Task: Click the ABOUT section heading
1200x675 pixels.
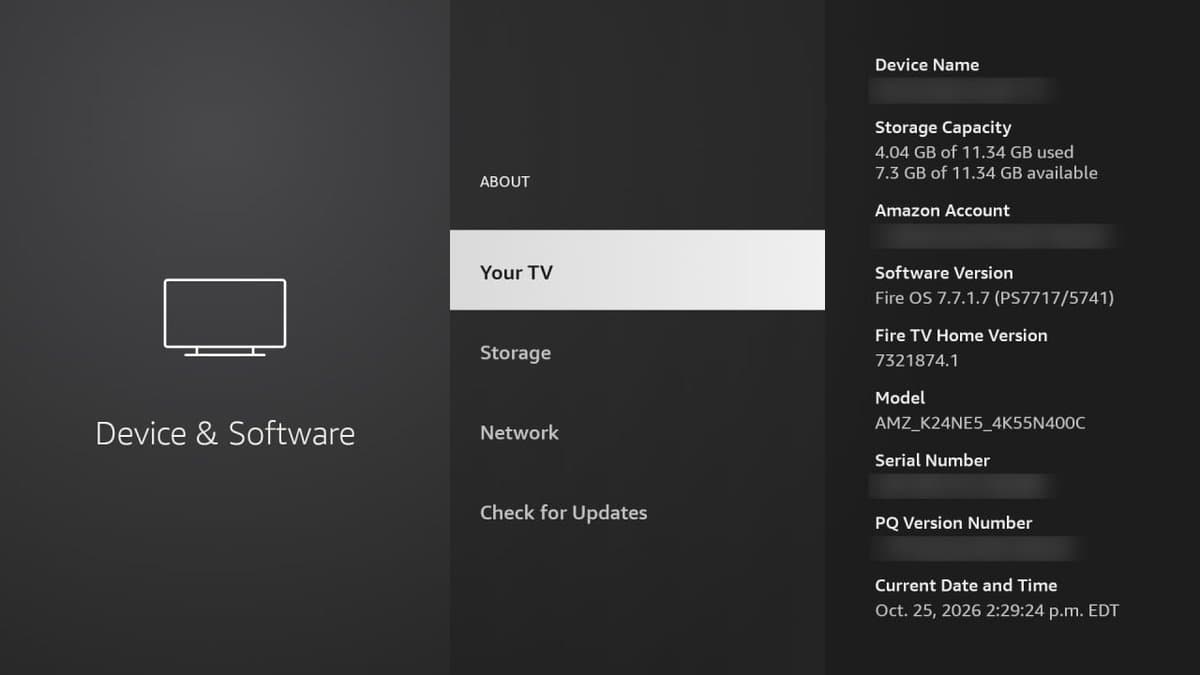Action: [x=505, y=182]
